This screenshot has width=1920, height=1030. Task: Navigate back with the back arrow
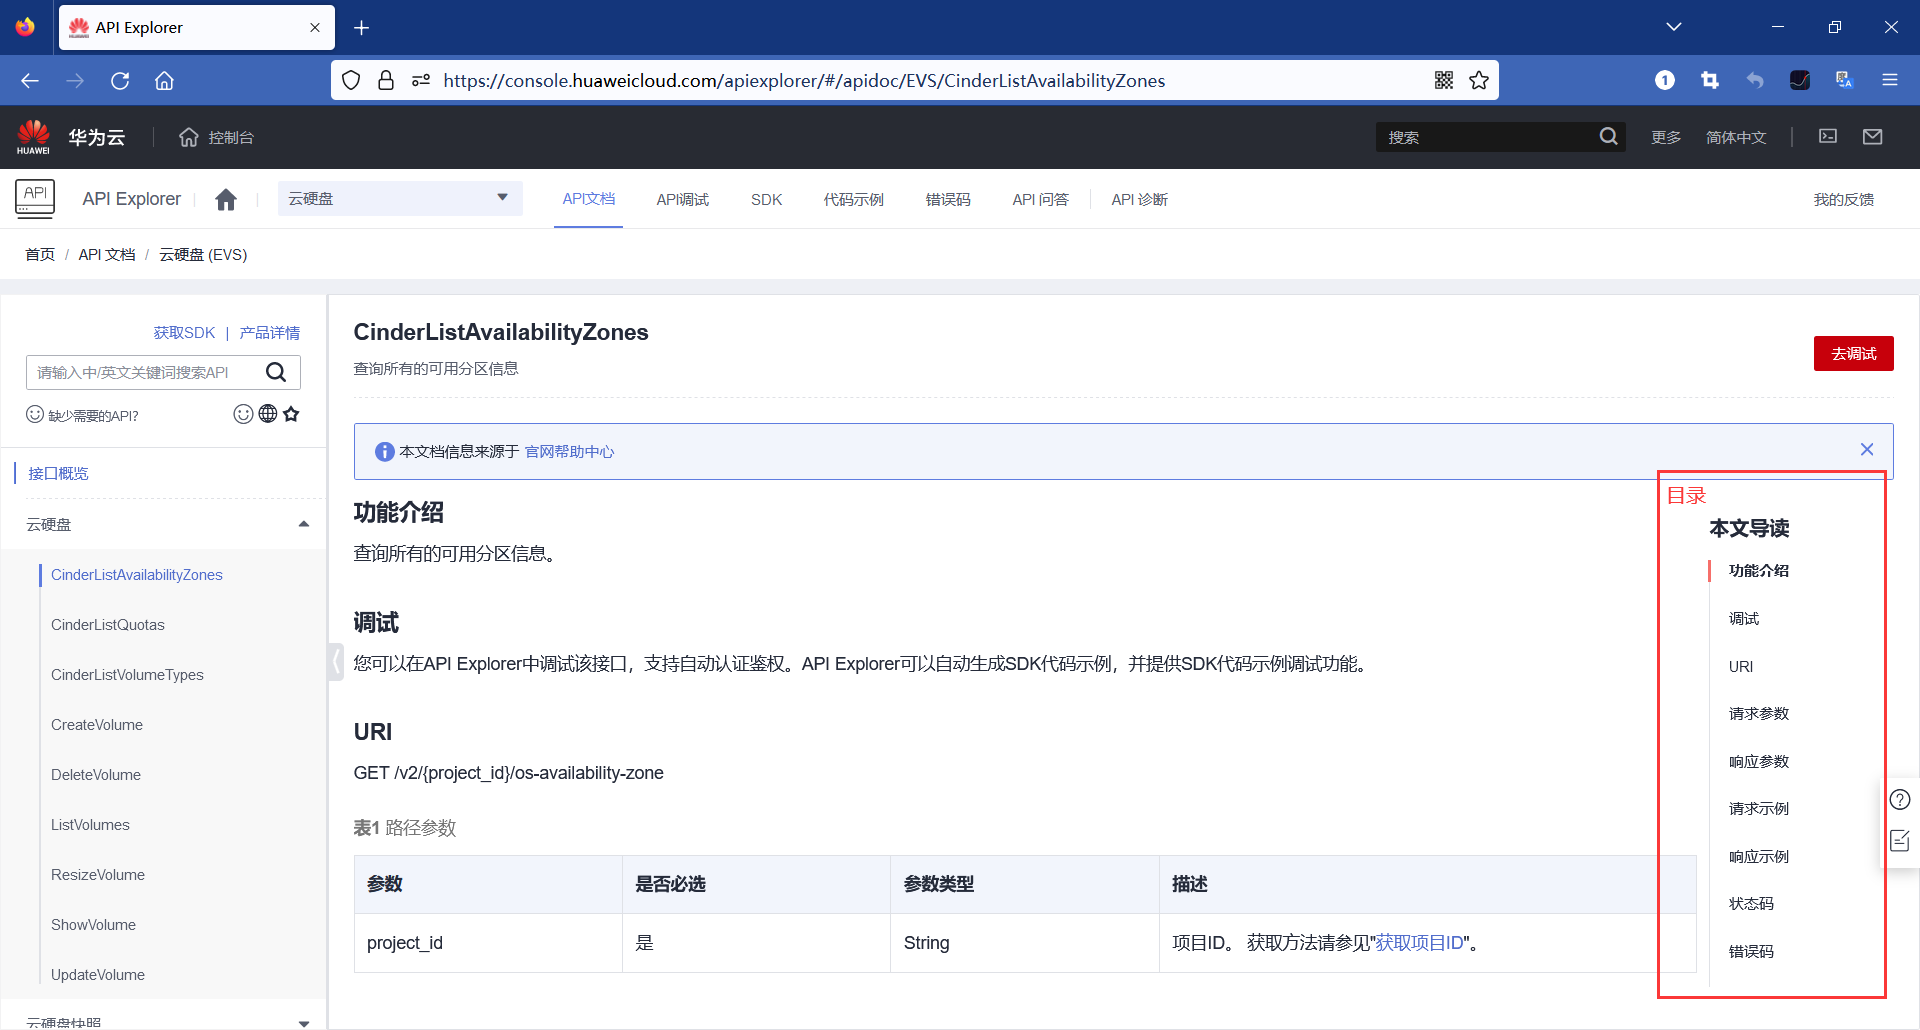click(30, 81)
